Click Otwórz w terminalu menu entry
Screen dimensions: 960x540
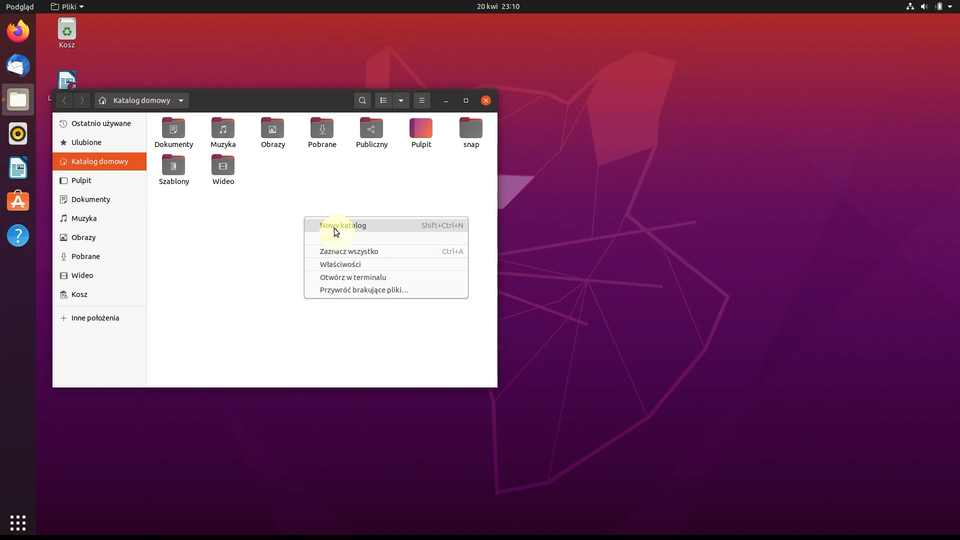(x=353, y=277)
